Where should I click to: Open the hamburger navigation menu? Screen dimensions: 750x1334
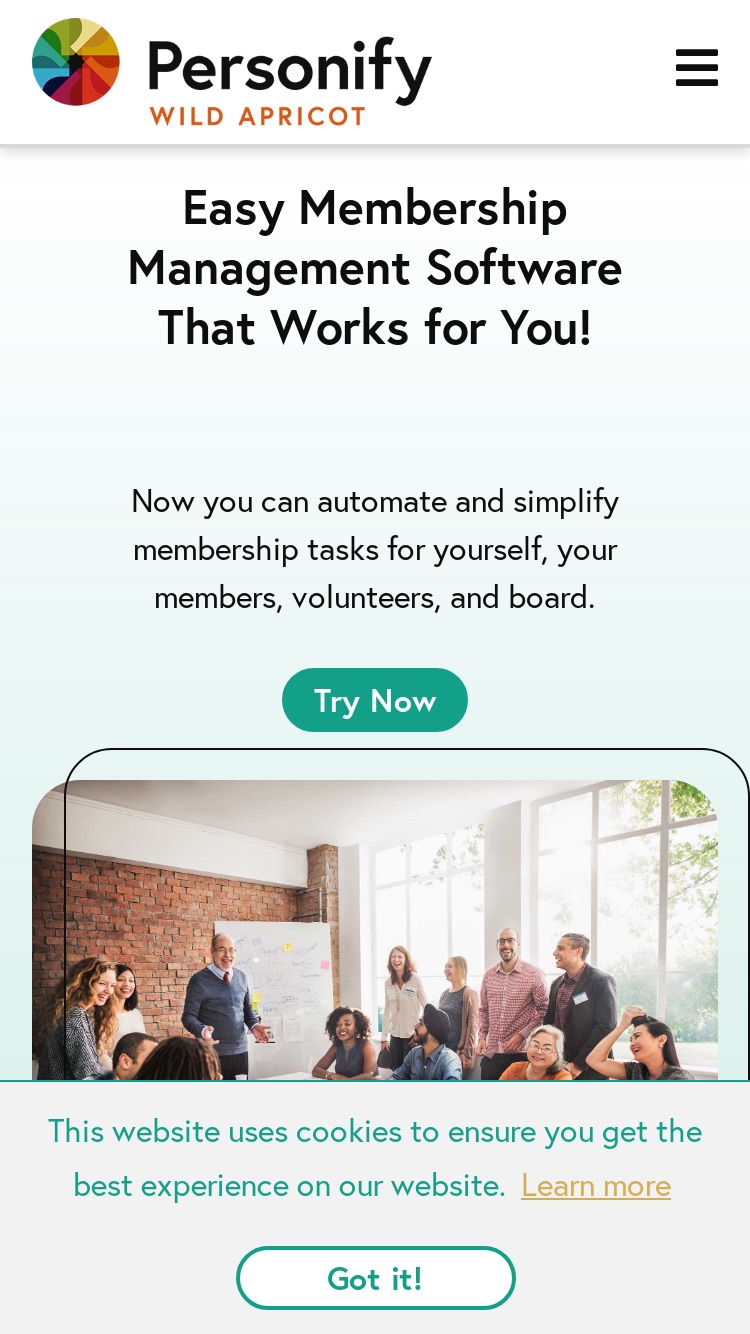pos(697,68)
